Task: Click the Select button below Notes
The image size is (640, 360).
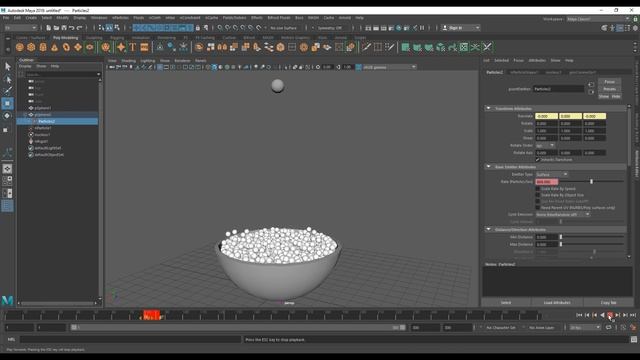Action: pyautogui.click(x=506, y=302)
